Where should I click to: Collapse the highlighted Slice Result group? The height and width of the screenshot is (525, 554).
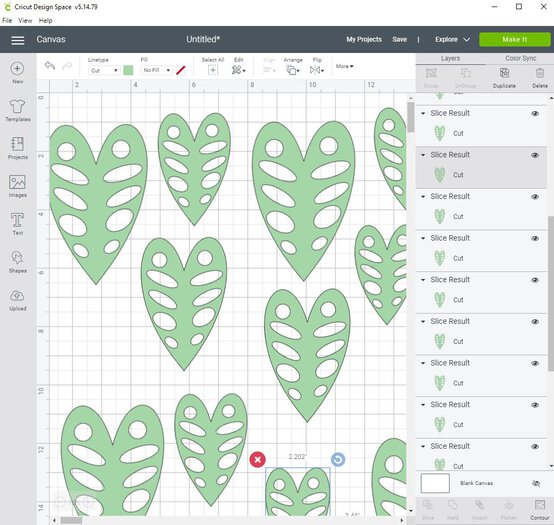coord(423,155)
